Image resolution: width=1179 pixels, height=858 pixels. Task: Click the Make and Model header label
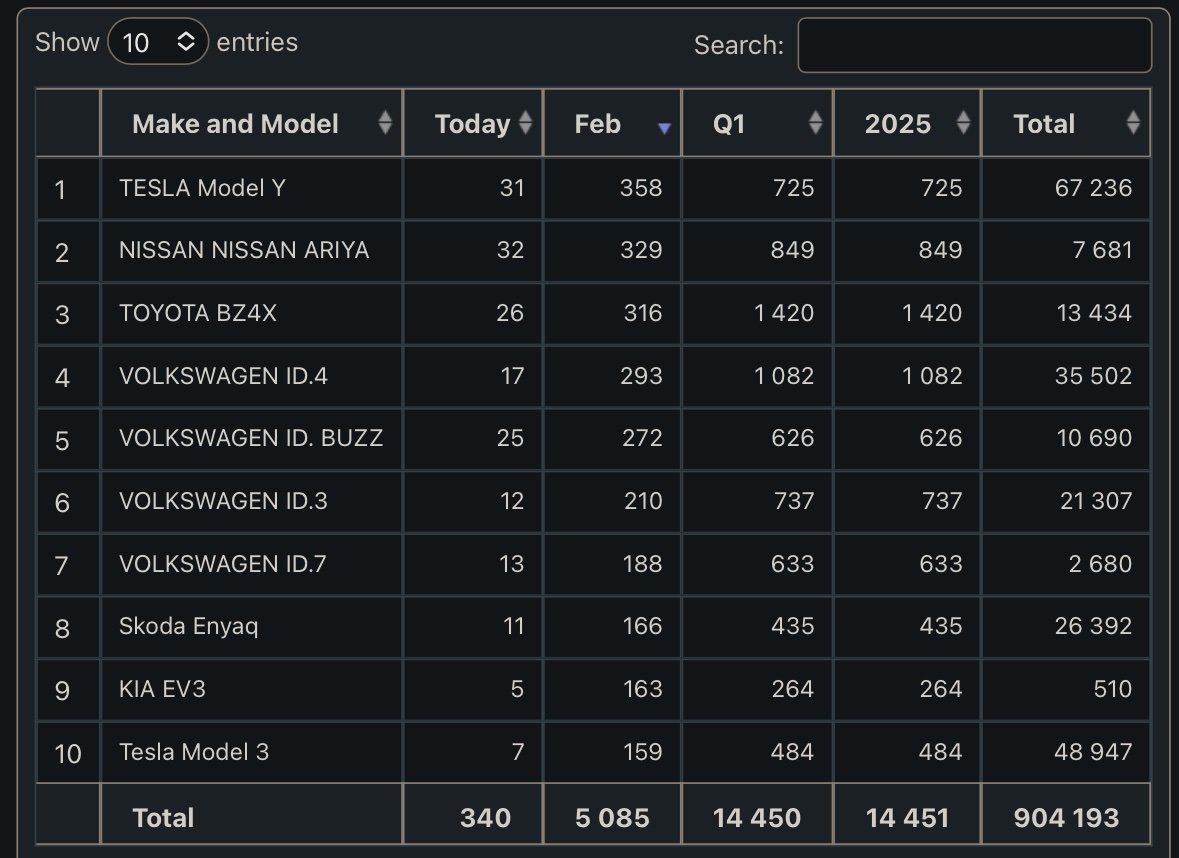235,124
